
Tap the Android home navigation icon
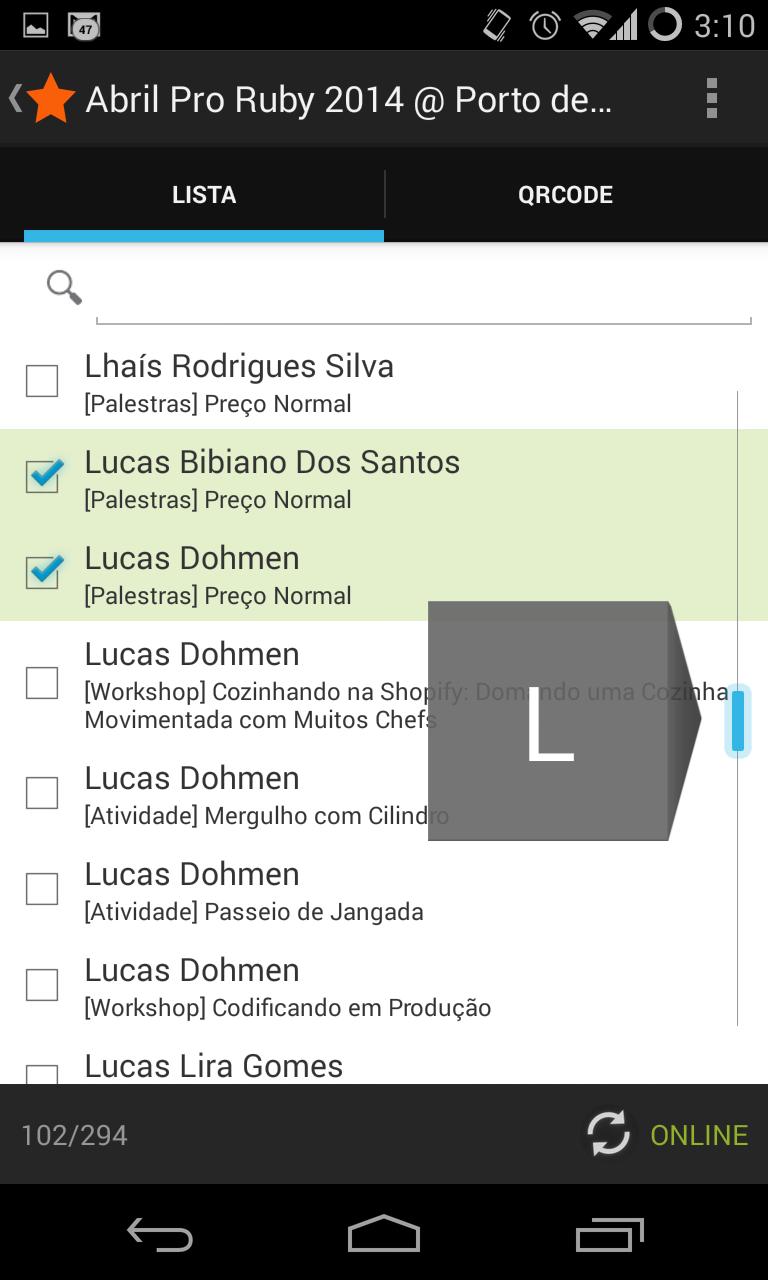pos(384,1235)
